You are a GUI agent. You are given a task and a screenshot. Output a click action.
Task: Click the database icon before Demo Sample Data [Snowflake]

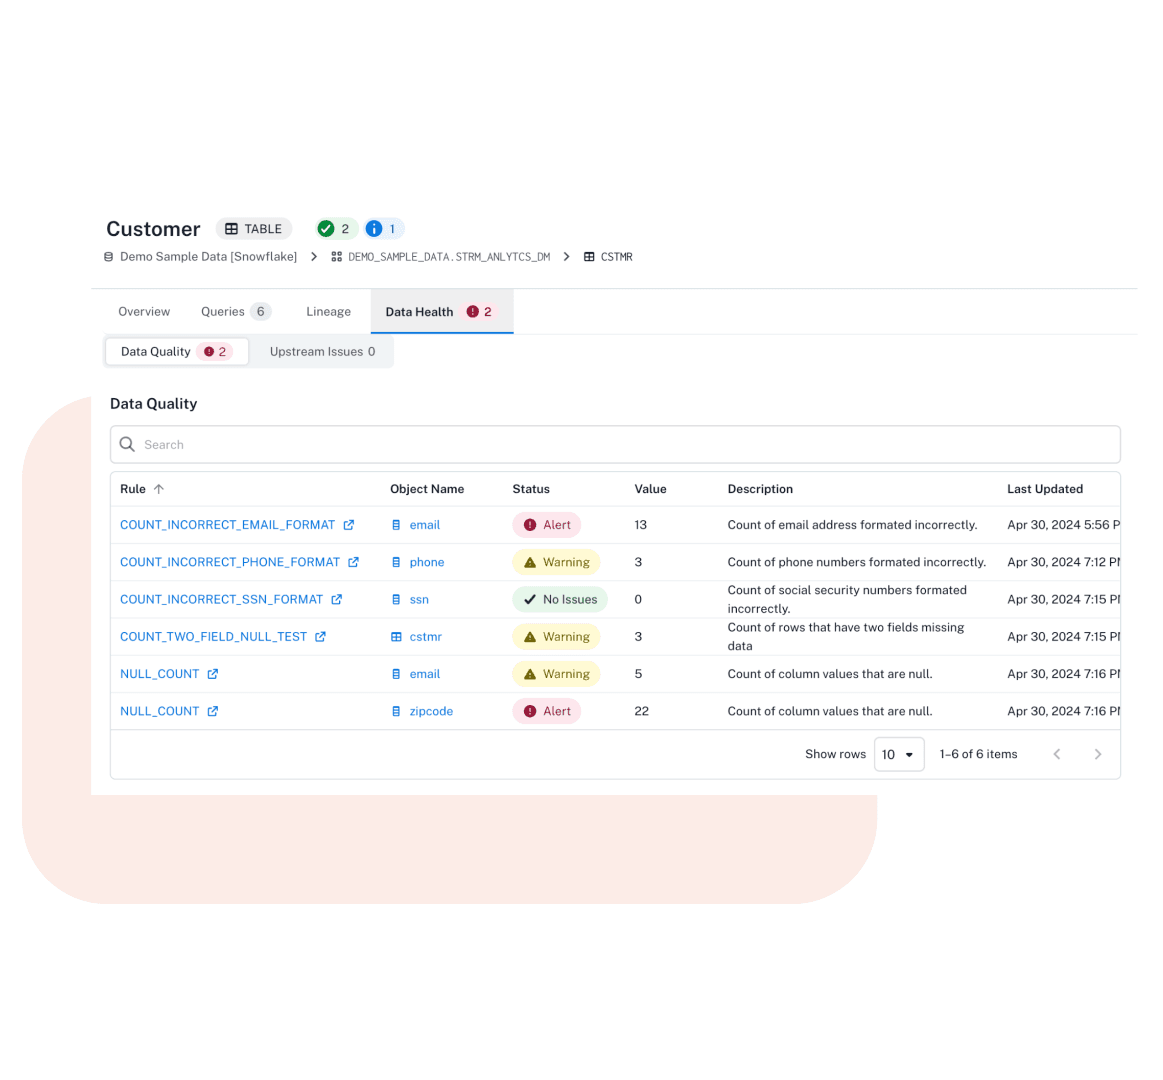108,256
